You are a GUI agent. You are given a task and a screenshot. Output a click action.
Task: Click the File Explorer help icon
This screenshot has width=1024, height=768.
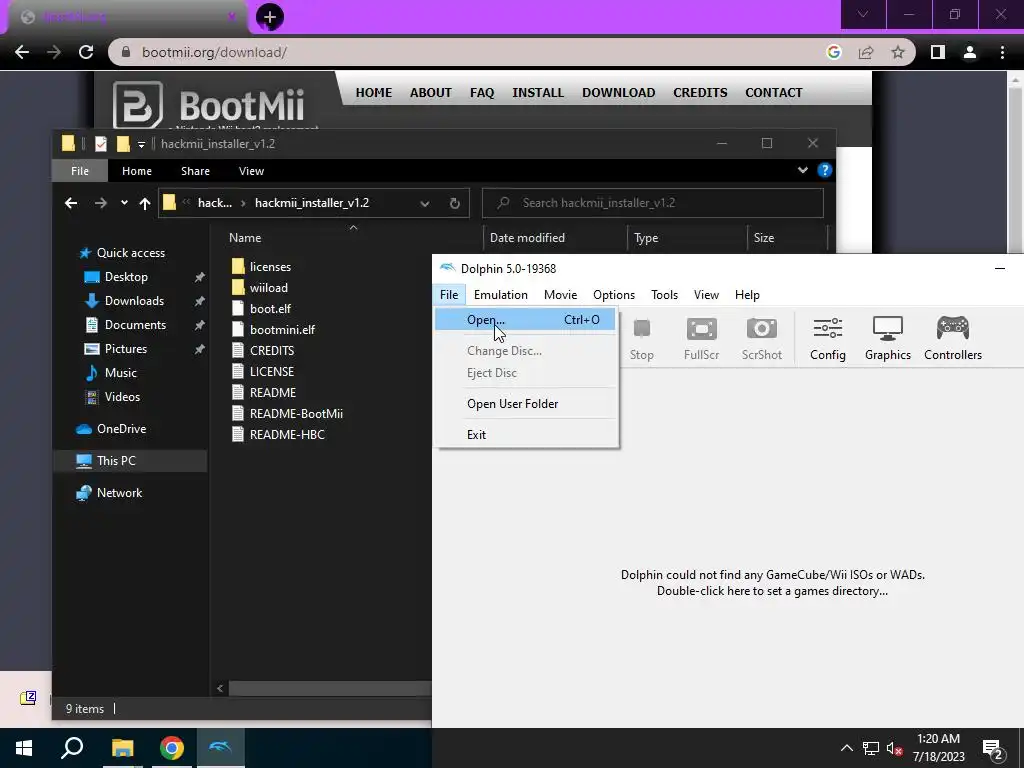point(824,170)
